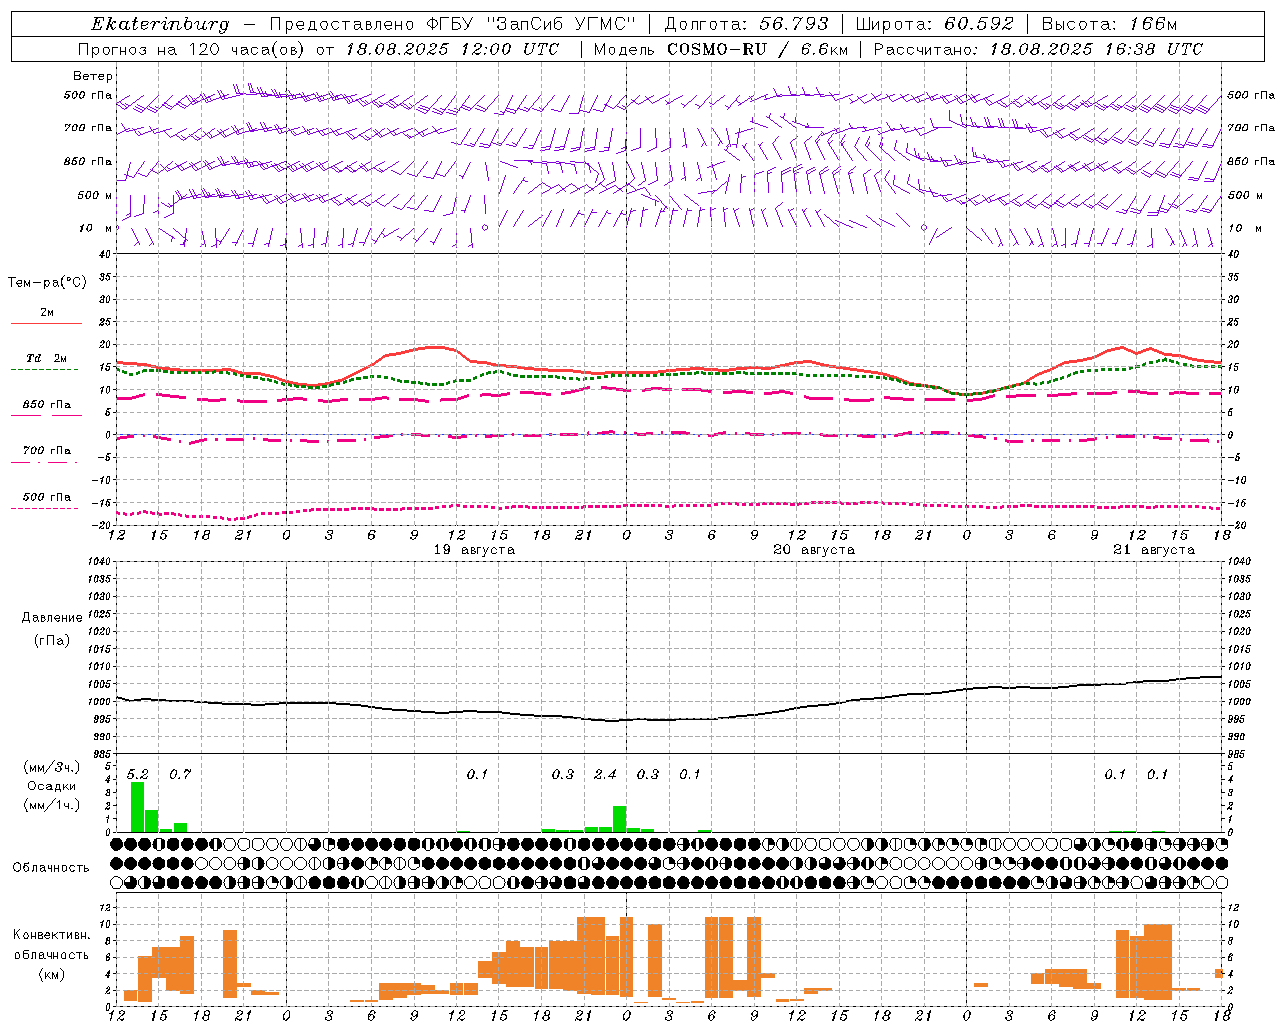
Task: Click red line sample under '2м' legend
Action: point(46,323)
